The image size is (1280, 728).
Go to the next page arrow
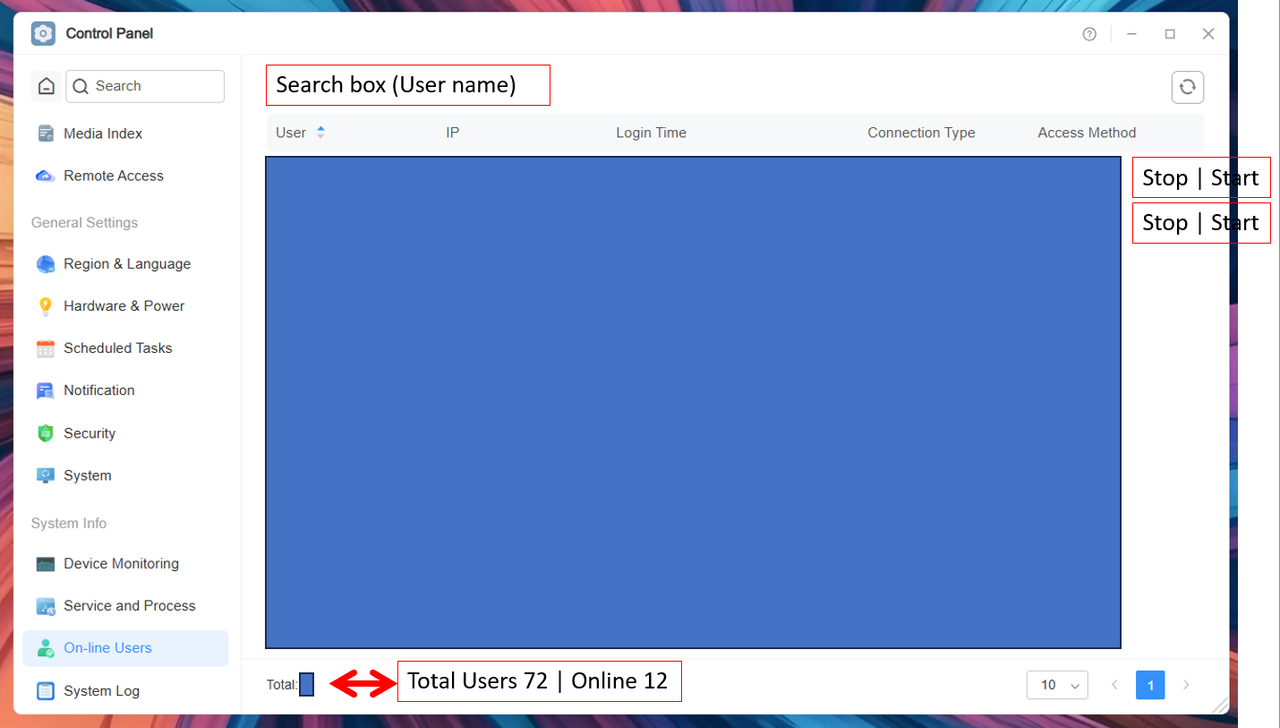click(x=1186, y=685)
